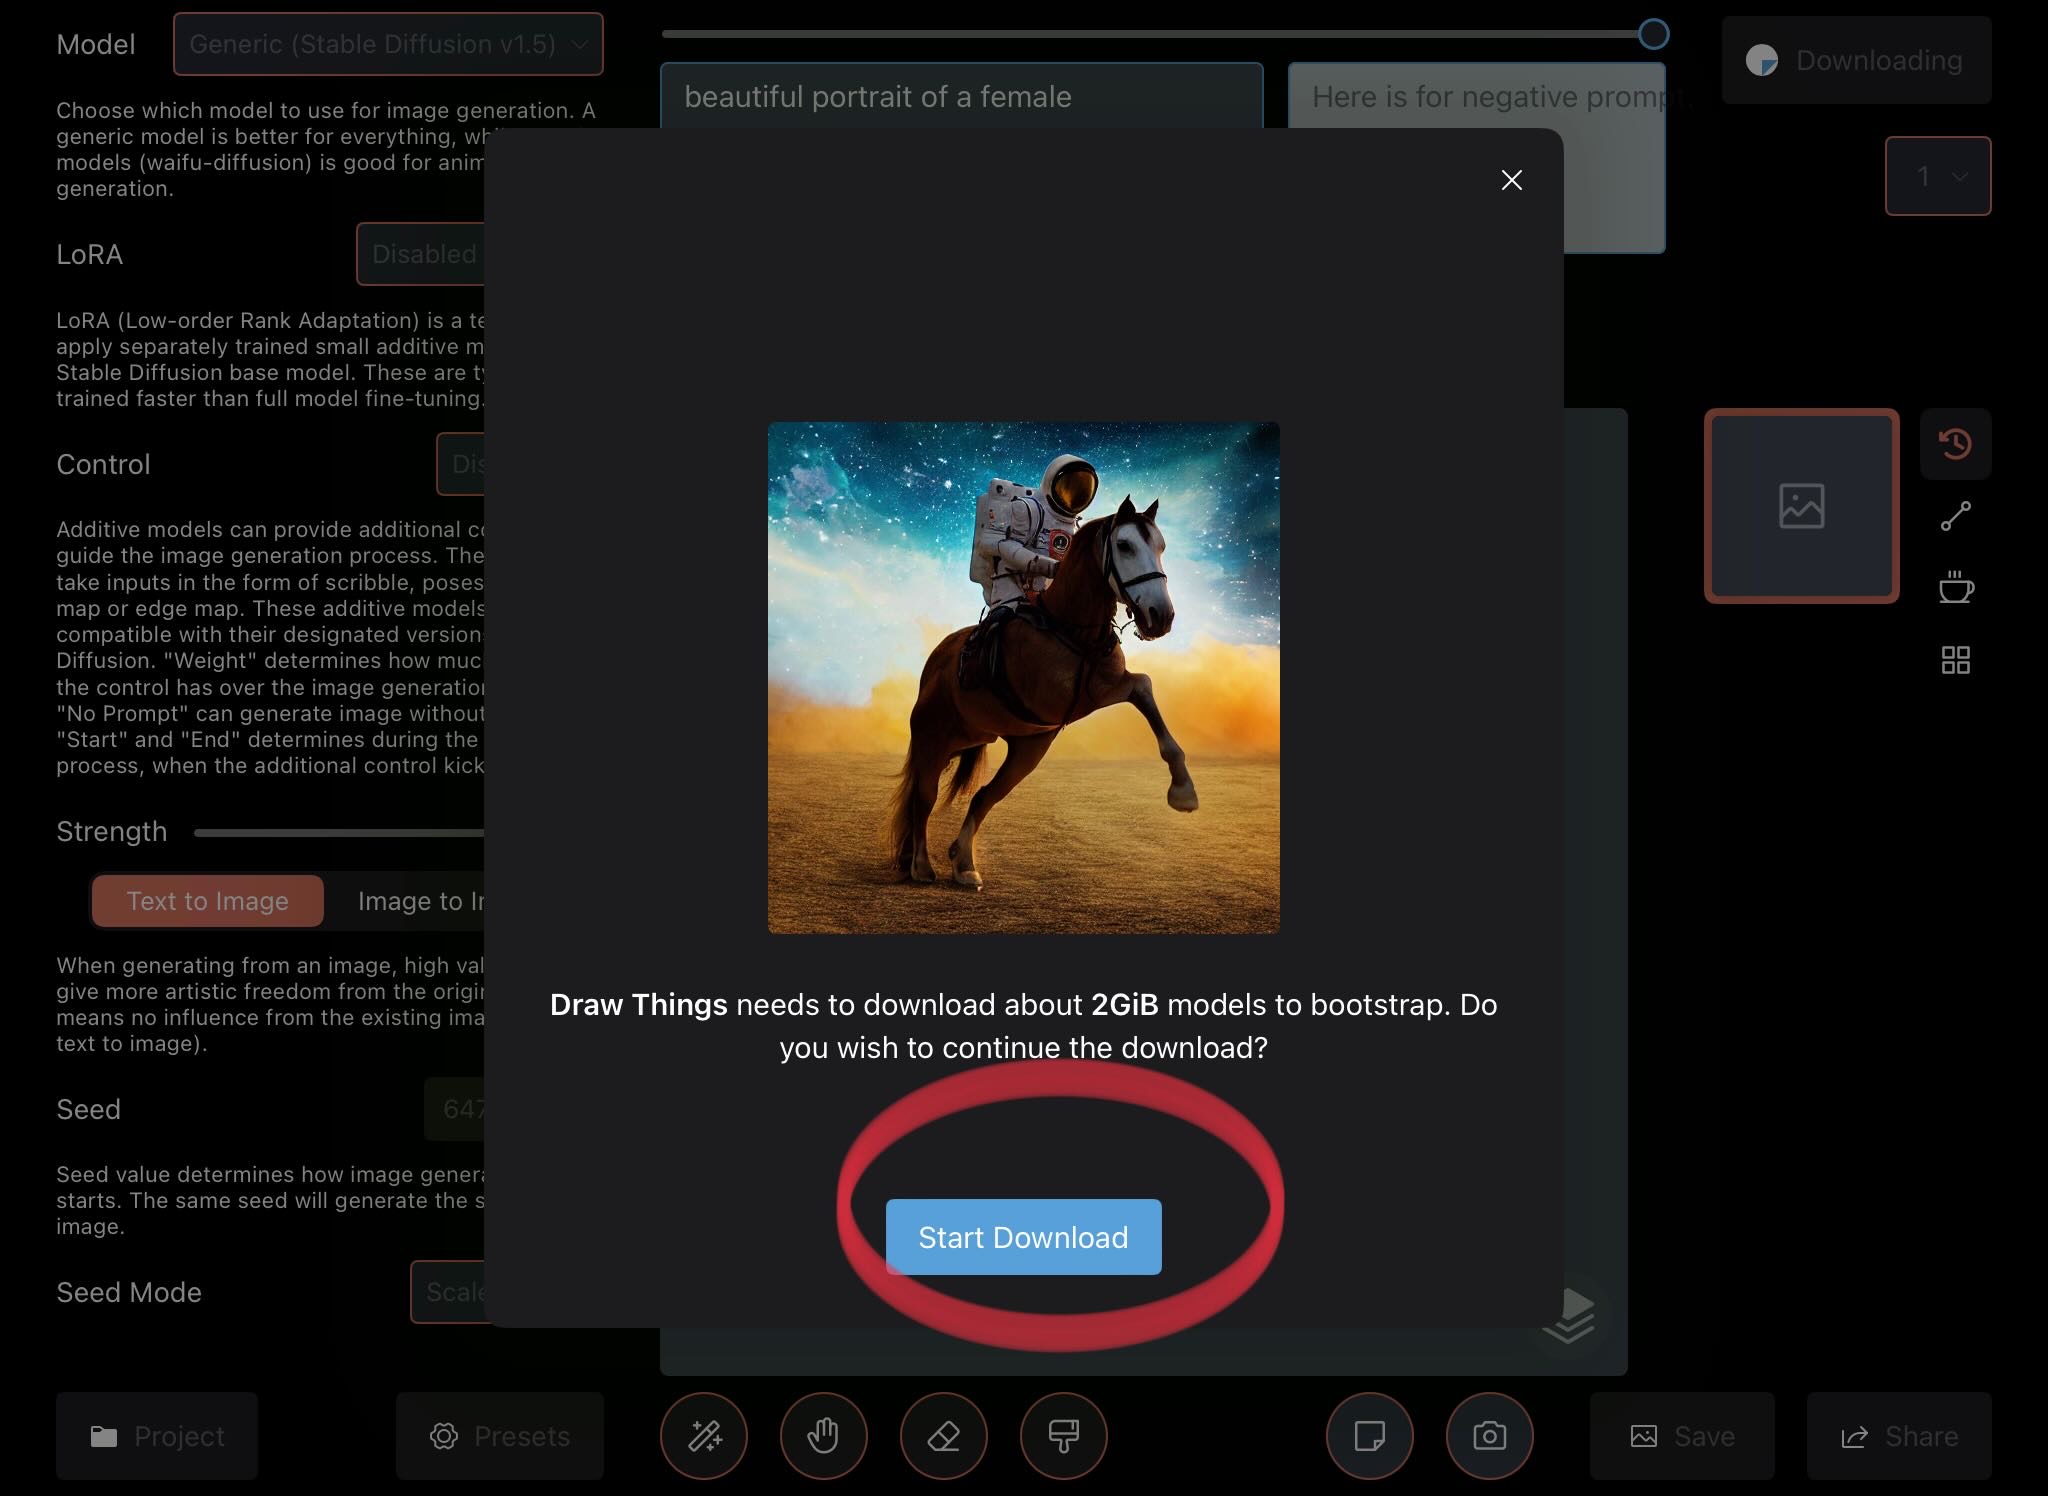Open the camera capture button
Viewport: 2048px width, 1496px height.
(x=1489, y=1436)
